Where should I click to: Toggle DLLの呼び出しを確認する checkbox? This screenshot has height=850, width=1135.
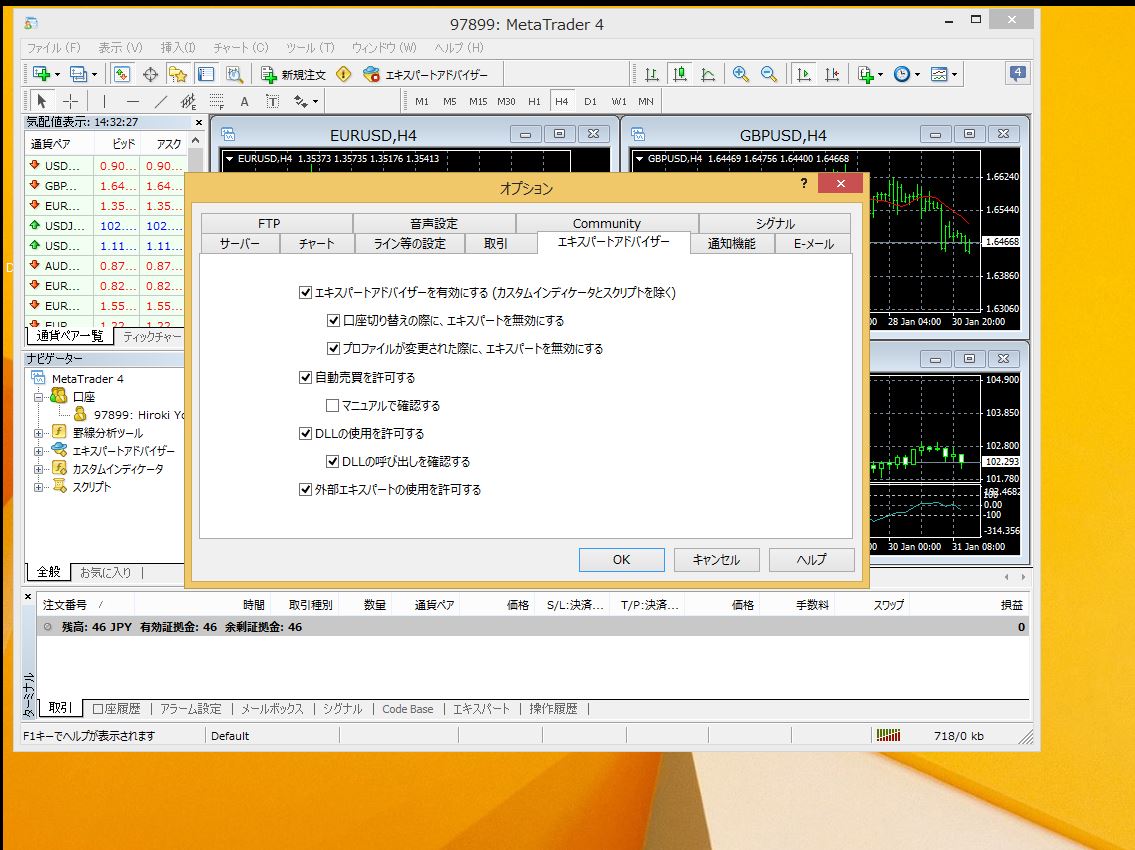pos(333,461)
